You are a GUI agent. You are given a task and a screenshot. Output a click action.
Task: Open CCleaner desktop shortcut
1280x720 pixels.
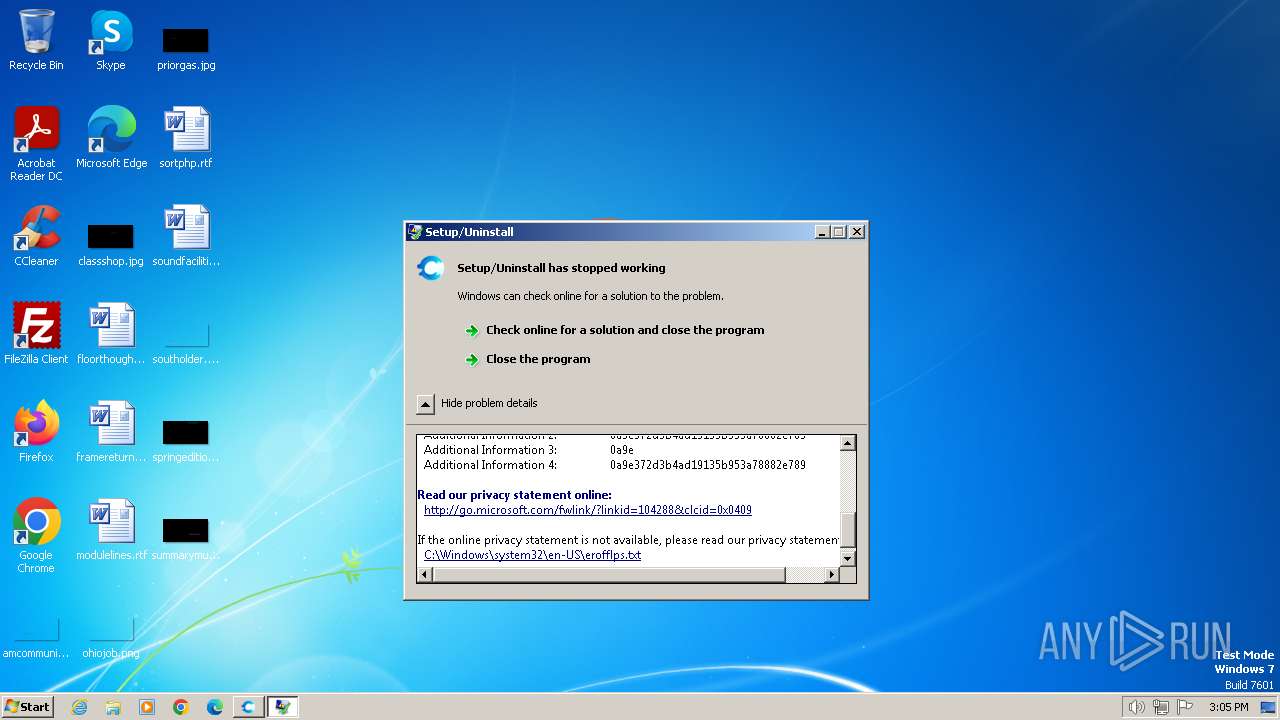pyautogui.click(x=36, y=235)
